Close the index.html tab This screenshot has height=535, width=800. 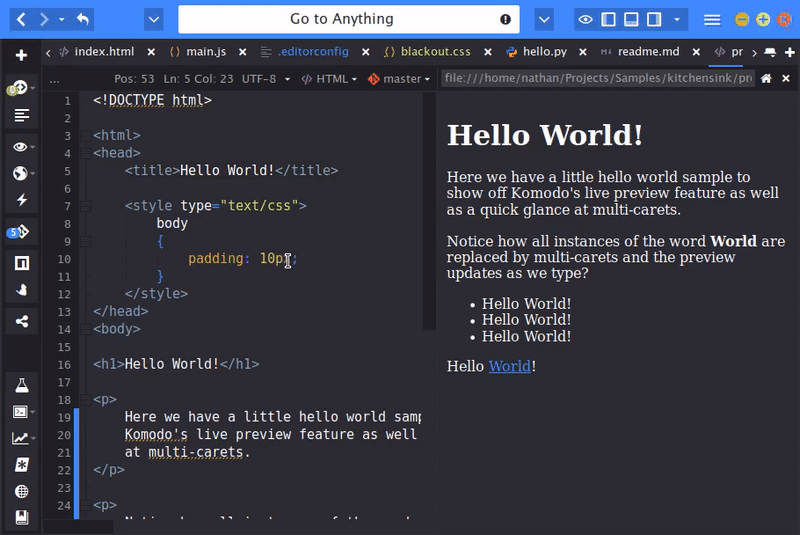coord(151,52)
